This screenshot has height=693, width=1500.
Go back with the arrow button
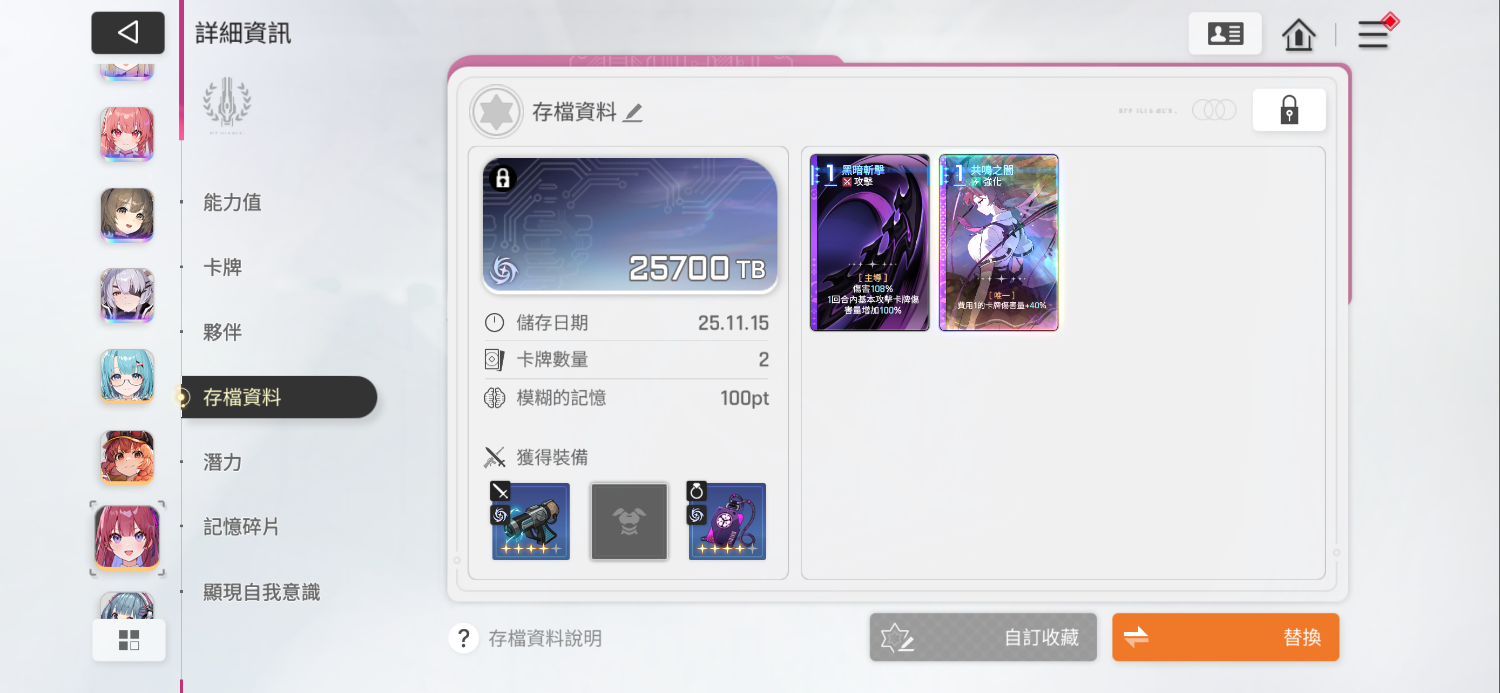(128, 33)
